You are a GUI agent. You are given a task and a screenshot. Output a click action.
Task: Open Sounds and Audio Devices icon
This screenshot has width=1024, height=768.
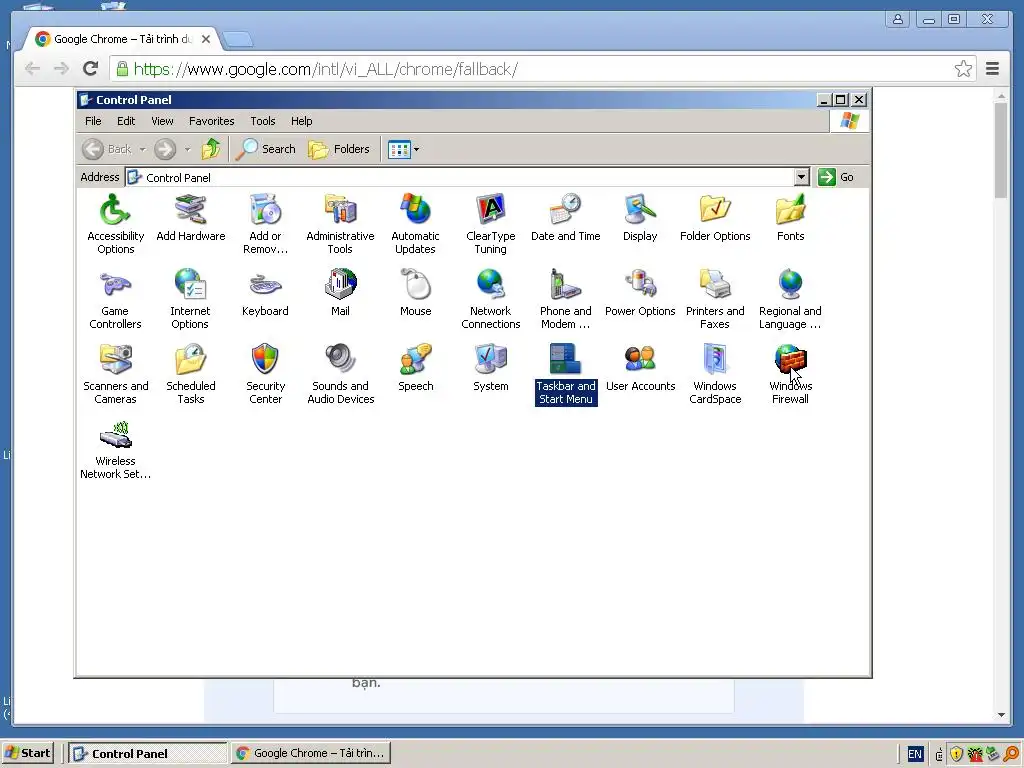coord(340,374)
